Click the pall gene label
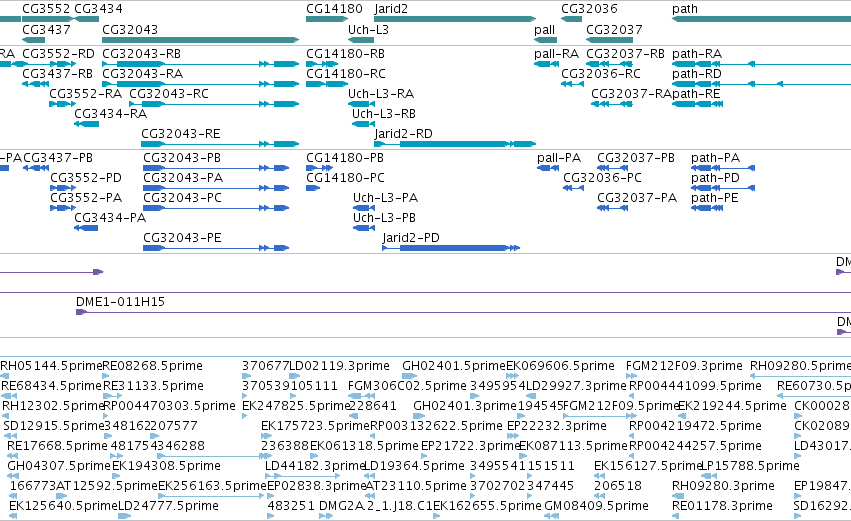 click(x=544, y=30)
